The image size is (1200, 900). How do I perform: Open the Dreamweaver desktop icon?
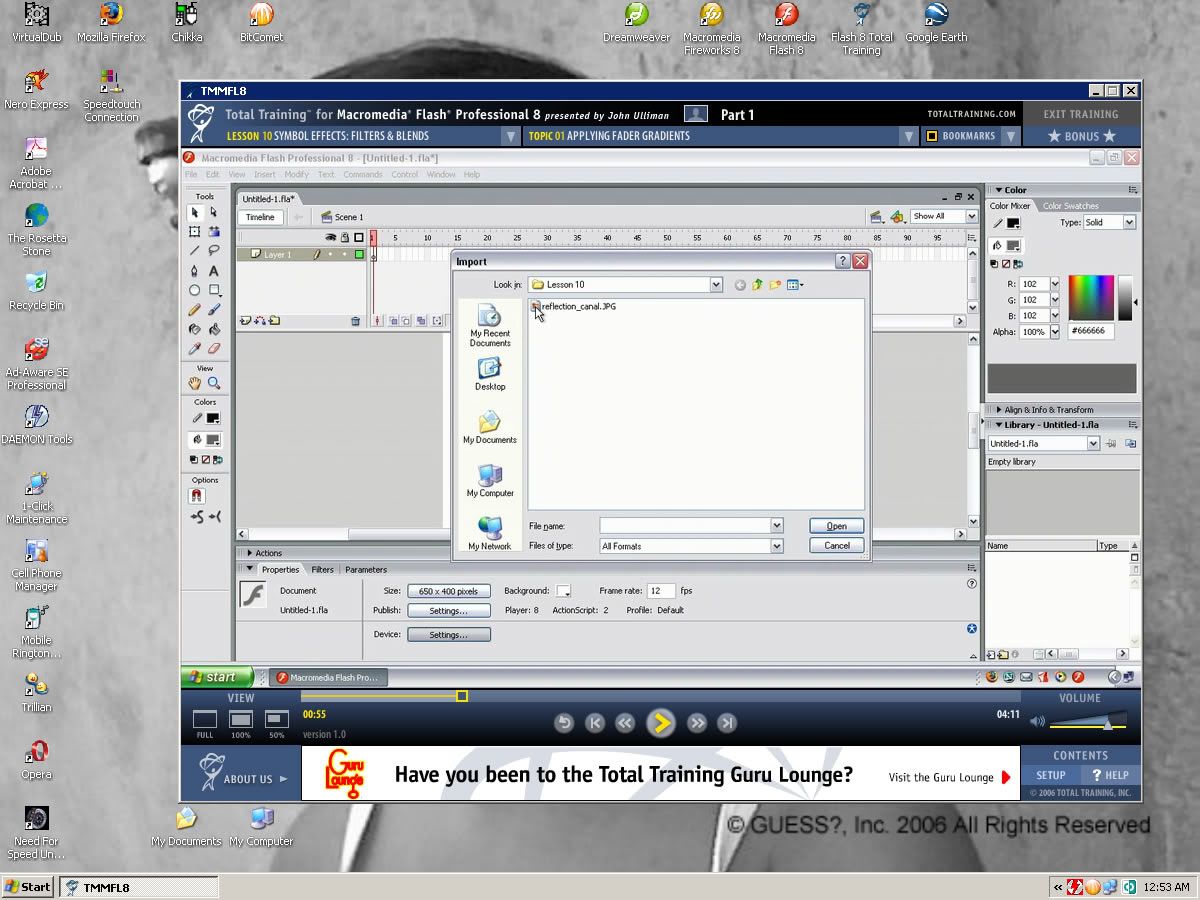pos(636,22)
